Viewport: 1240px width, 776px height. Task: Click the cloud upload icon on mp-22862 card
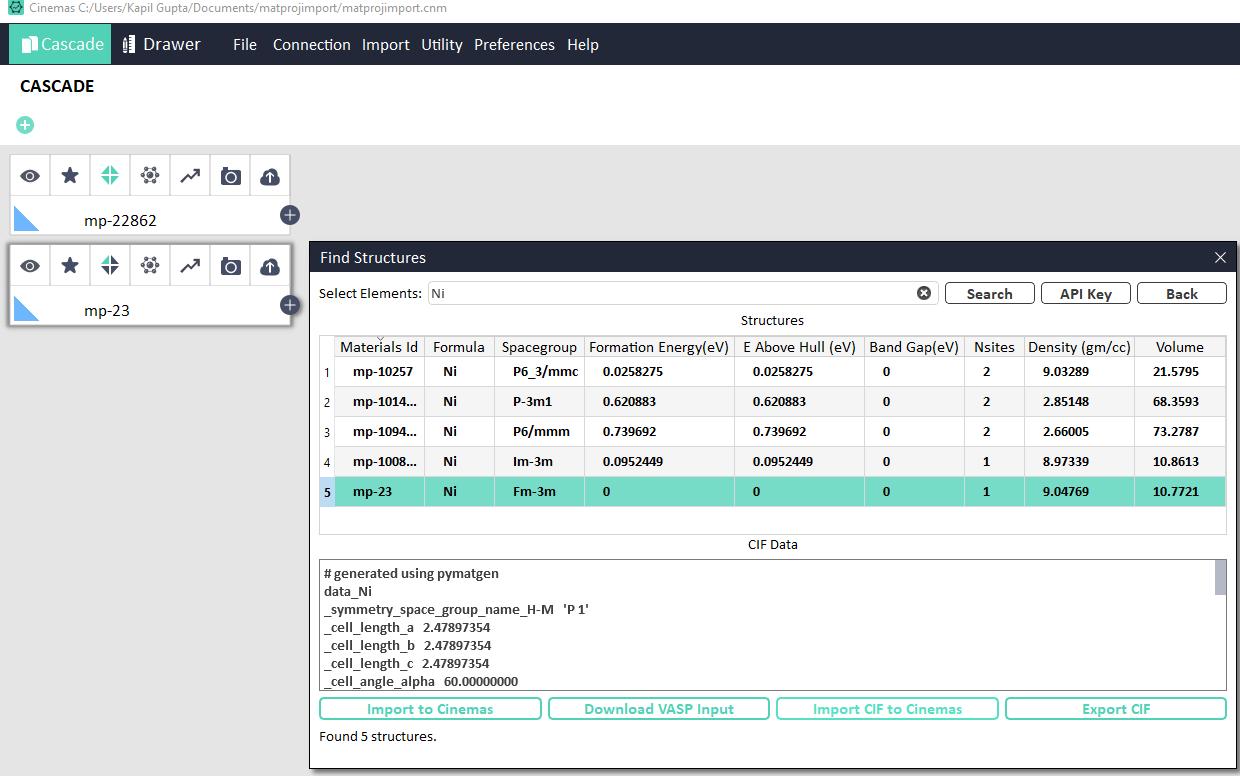click(x=270, y=176)
